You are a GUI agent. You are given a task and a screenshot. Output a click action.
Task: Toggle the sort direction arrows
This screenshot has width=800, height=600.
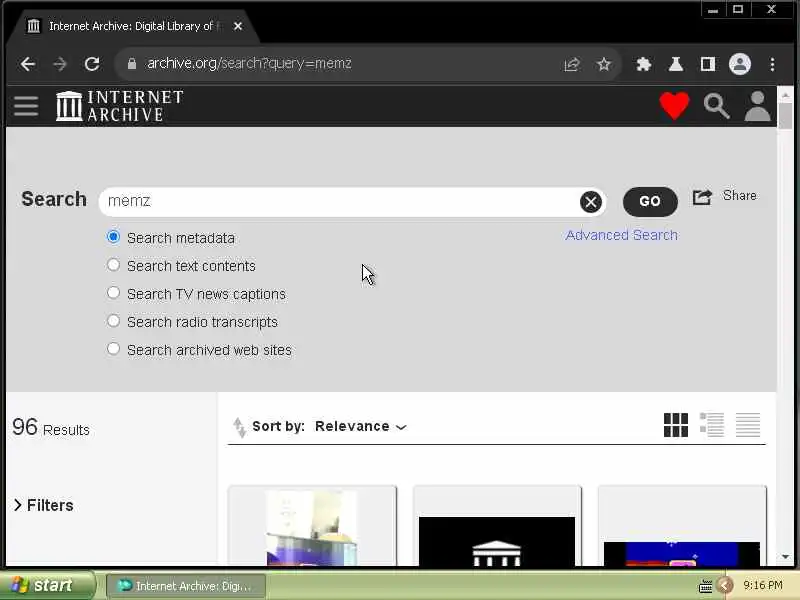pyautogui.click(x=239, y=427)
